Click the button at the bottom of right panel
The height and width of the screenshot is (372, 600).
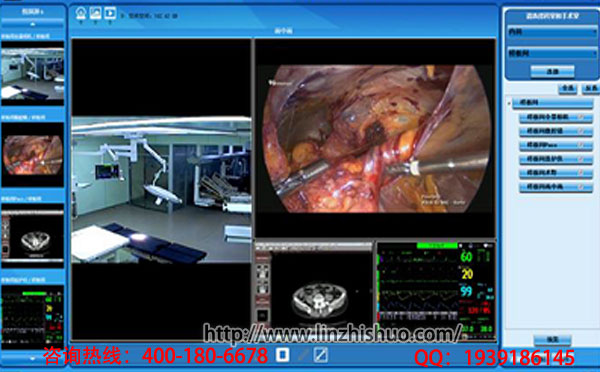[552, 339]
